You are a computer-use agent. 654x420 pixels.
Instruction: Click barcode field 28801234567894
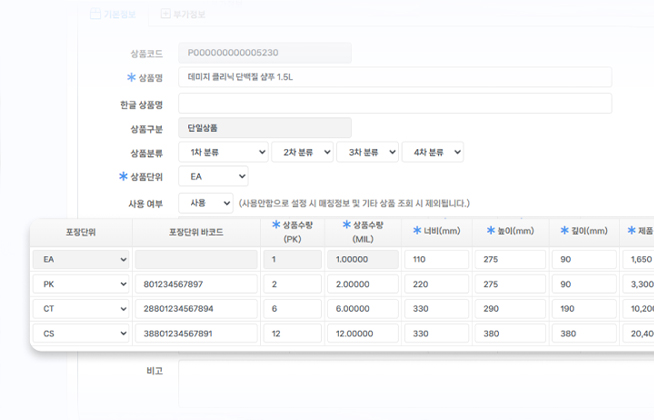coord(196,309)
